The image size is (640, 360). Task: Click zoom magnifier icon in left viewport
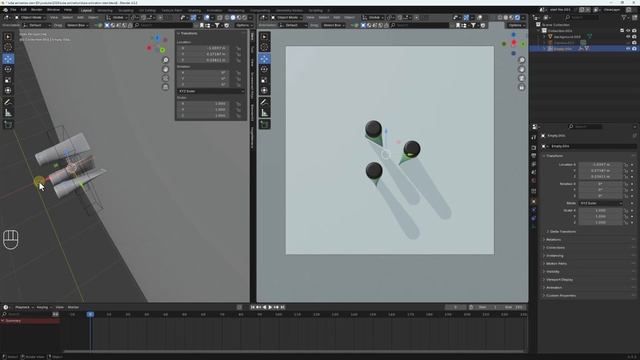pos(165,60)
